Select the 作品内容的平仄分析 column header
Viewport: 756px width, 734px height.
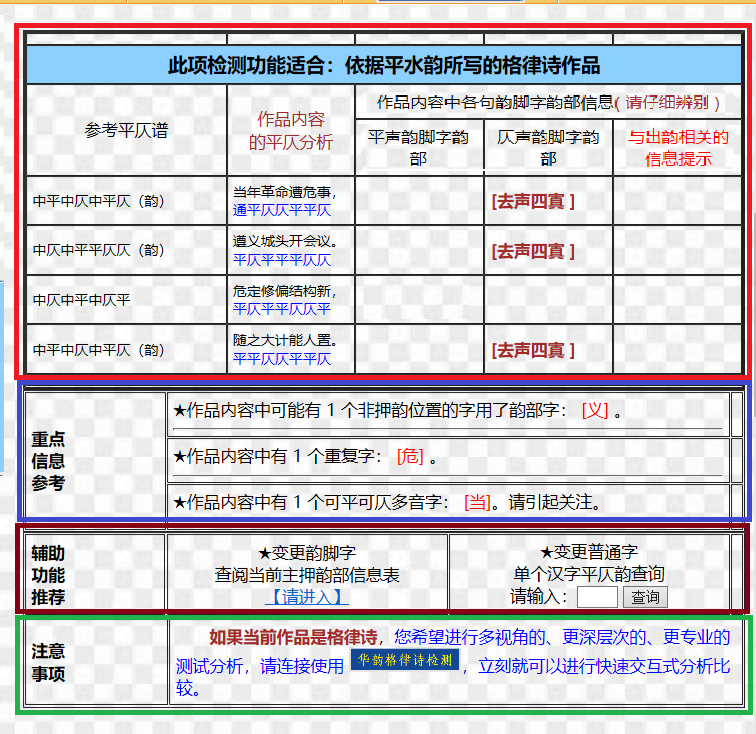291,131
